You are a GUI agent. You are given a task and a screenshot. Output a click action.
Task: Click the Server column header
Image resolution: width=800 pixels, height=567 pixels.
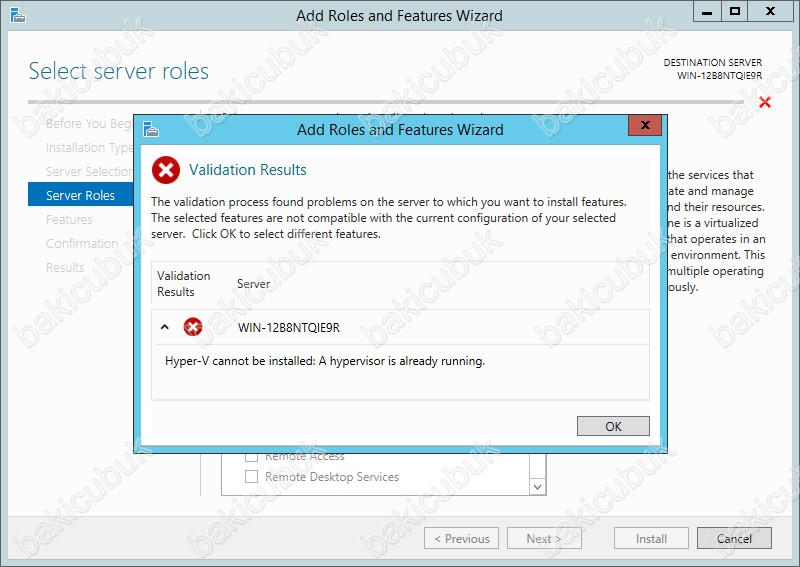253,284
